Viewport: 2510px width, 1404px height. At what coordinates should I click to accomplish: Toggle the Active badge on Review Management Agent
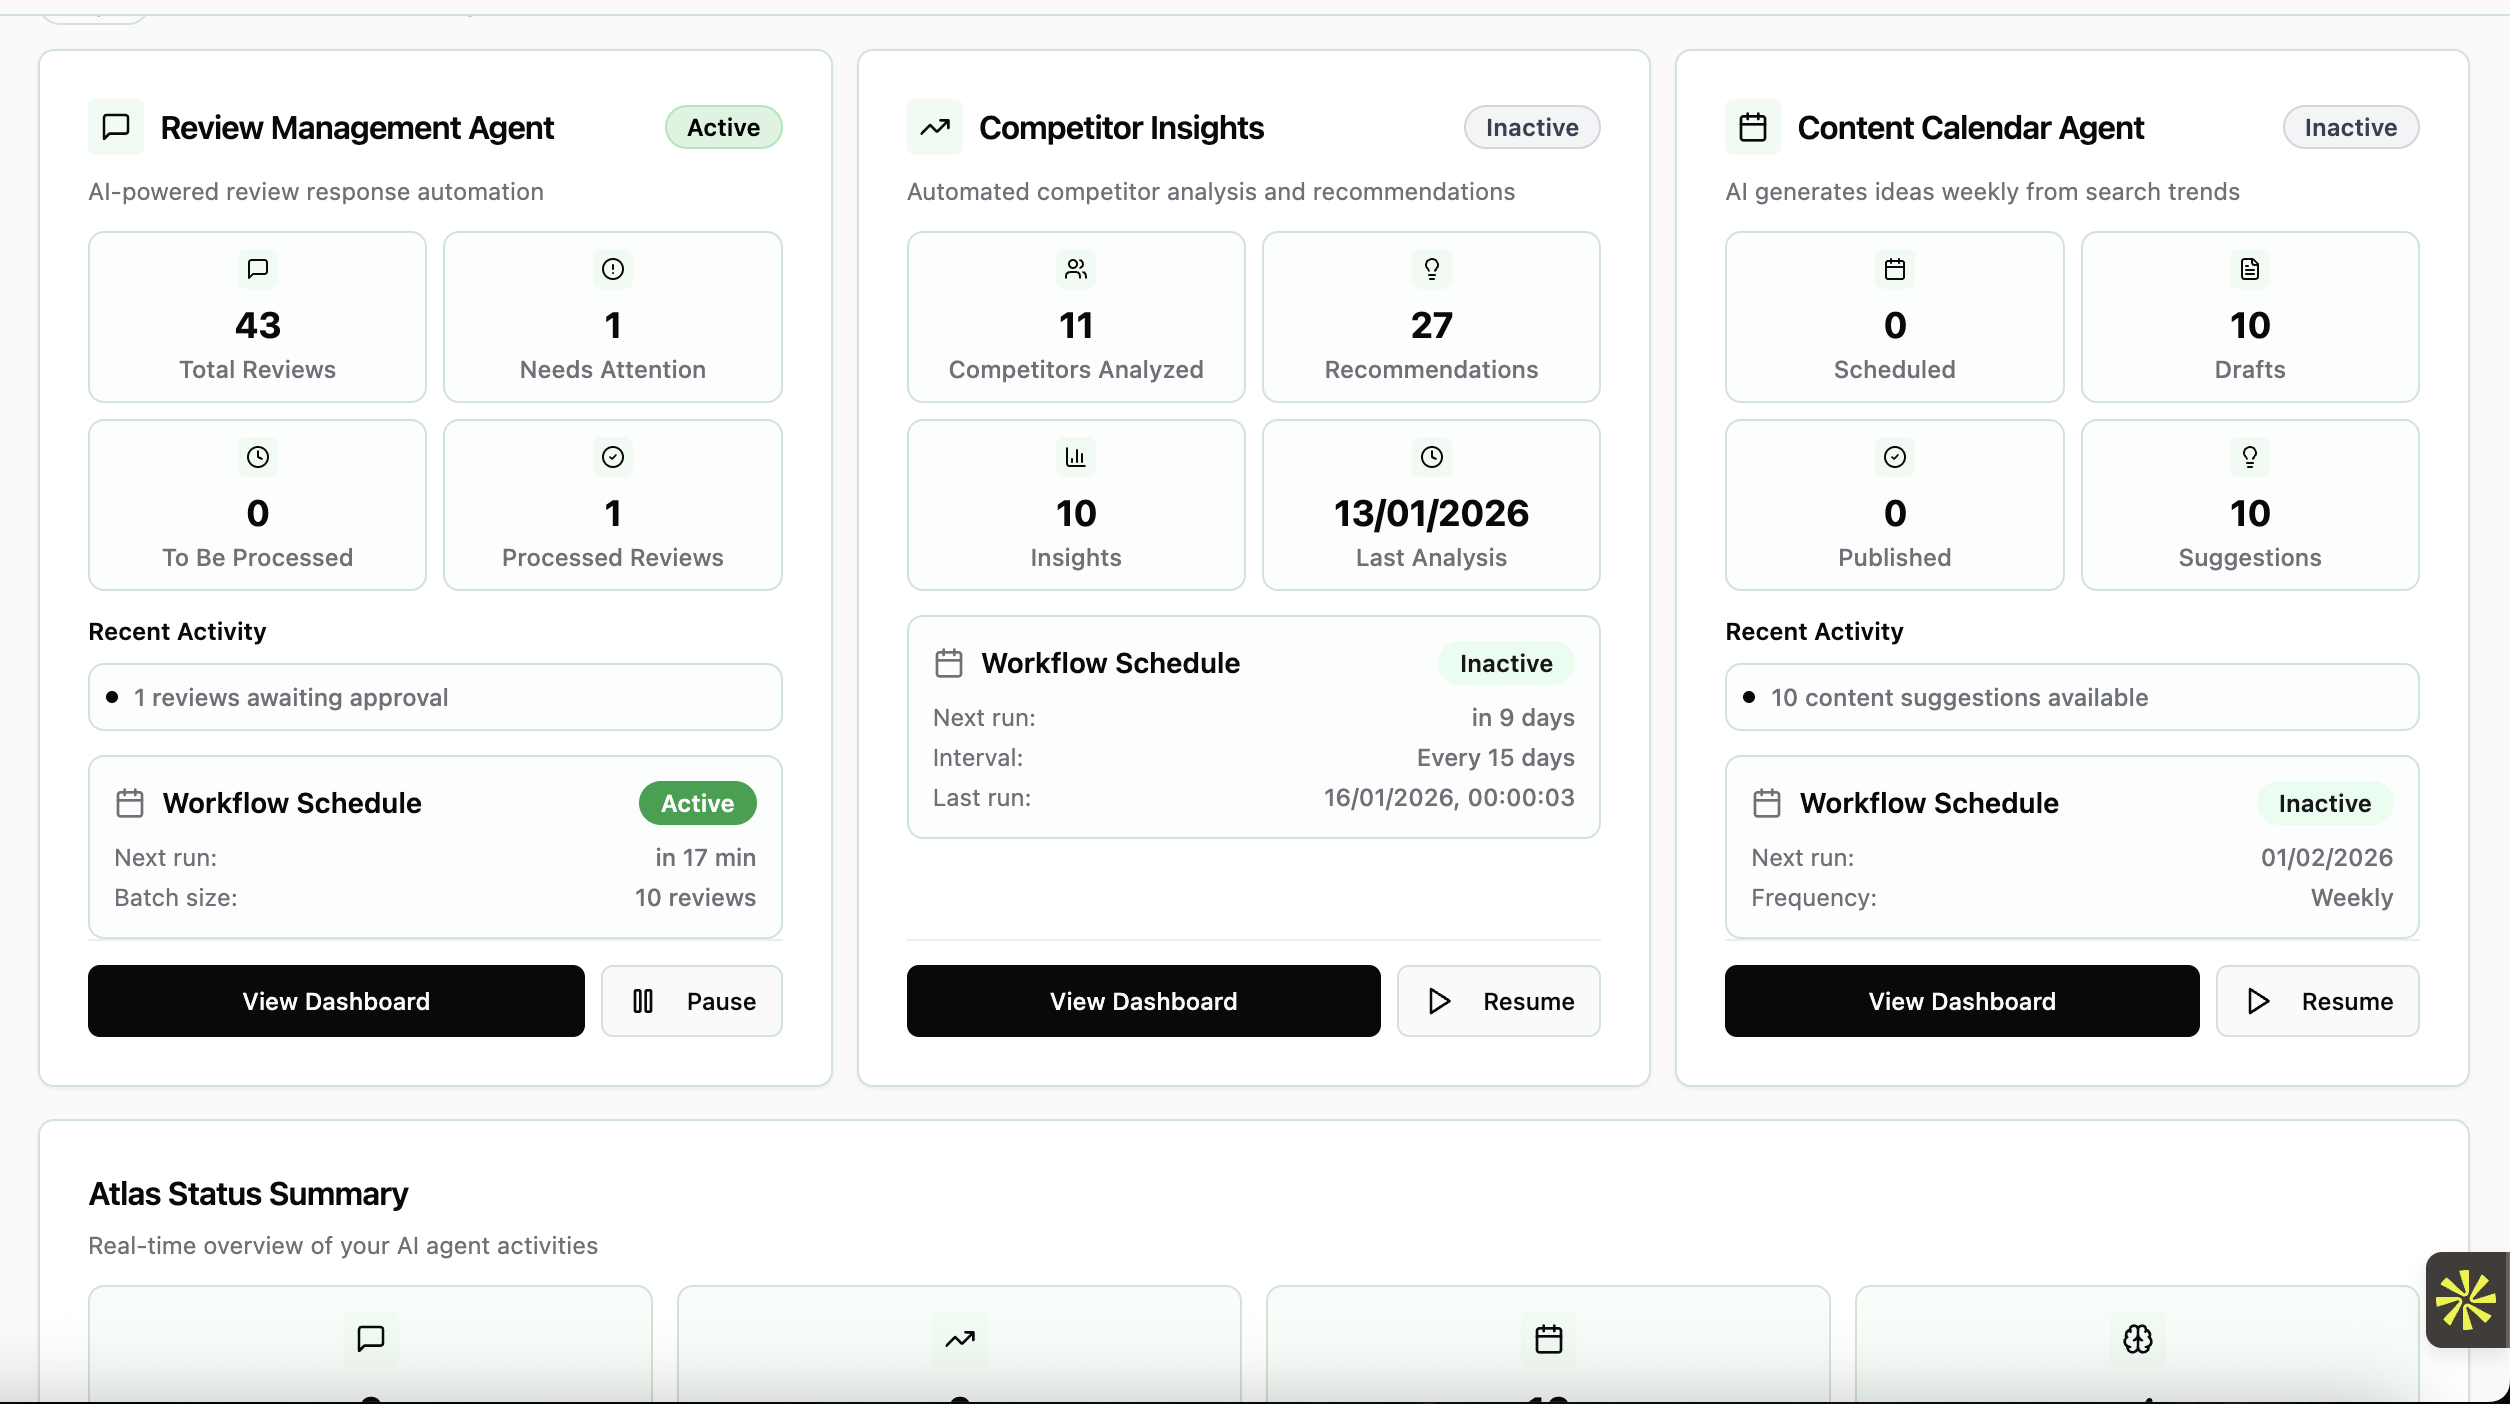[723, 127]
